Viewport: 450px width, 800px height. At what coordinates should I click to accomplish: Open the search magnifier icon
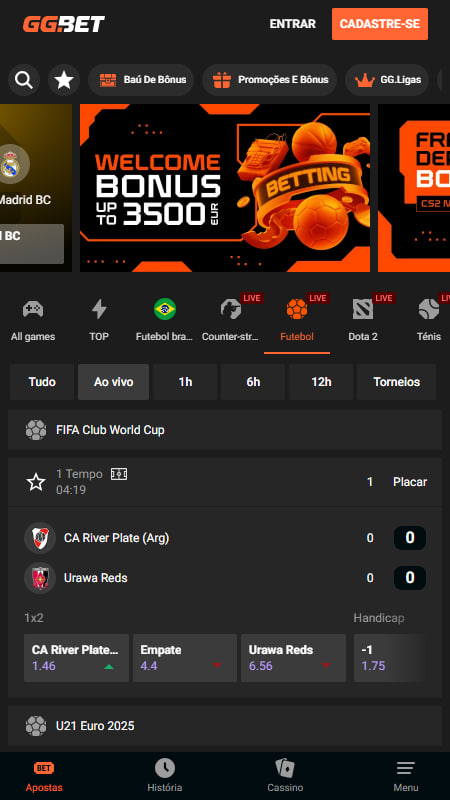click(x=24, y=80)
